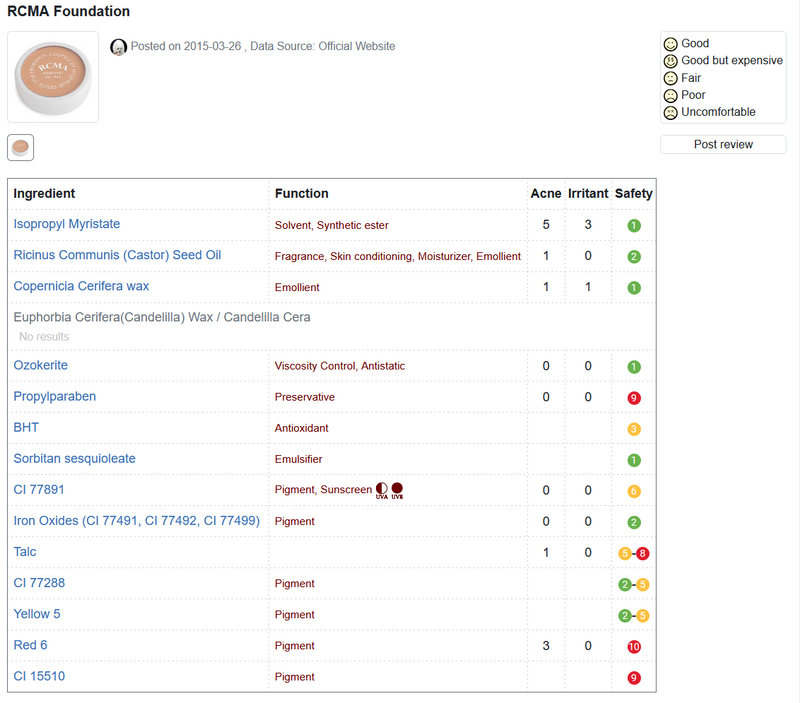
Task: Click the Poor sad face icon
Action: [x=670, y=95]
